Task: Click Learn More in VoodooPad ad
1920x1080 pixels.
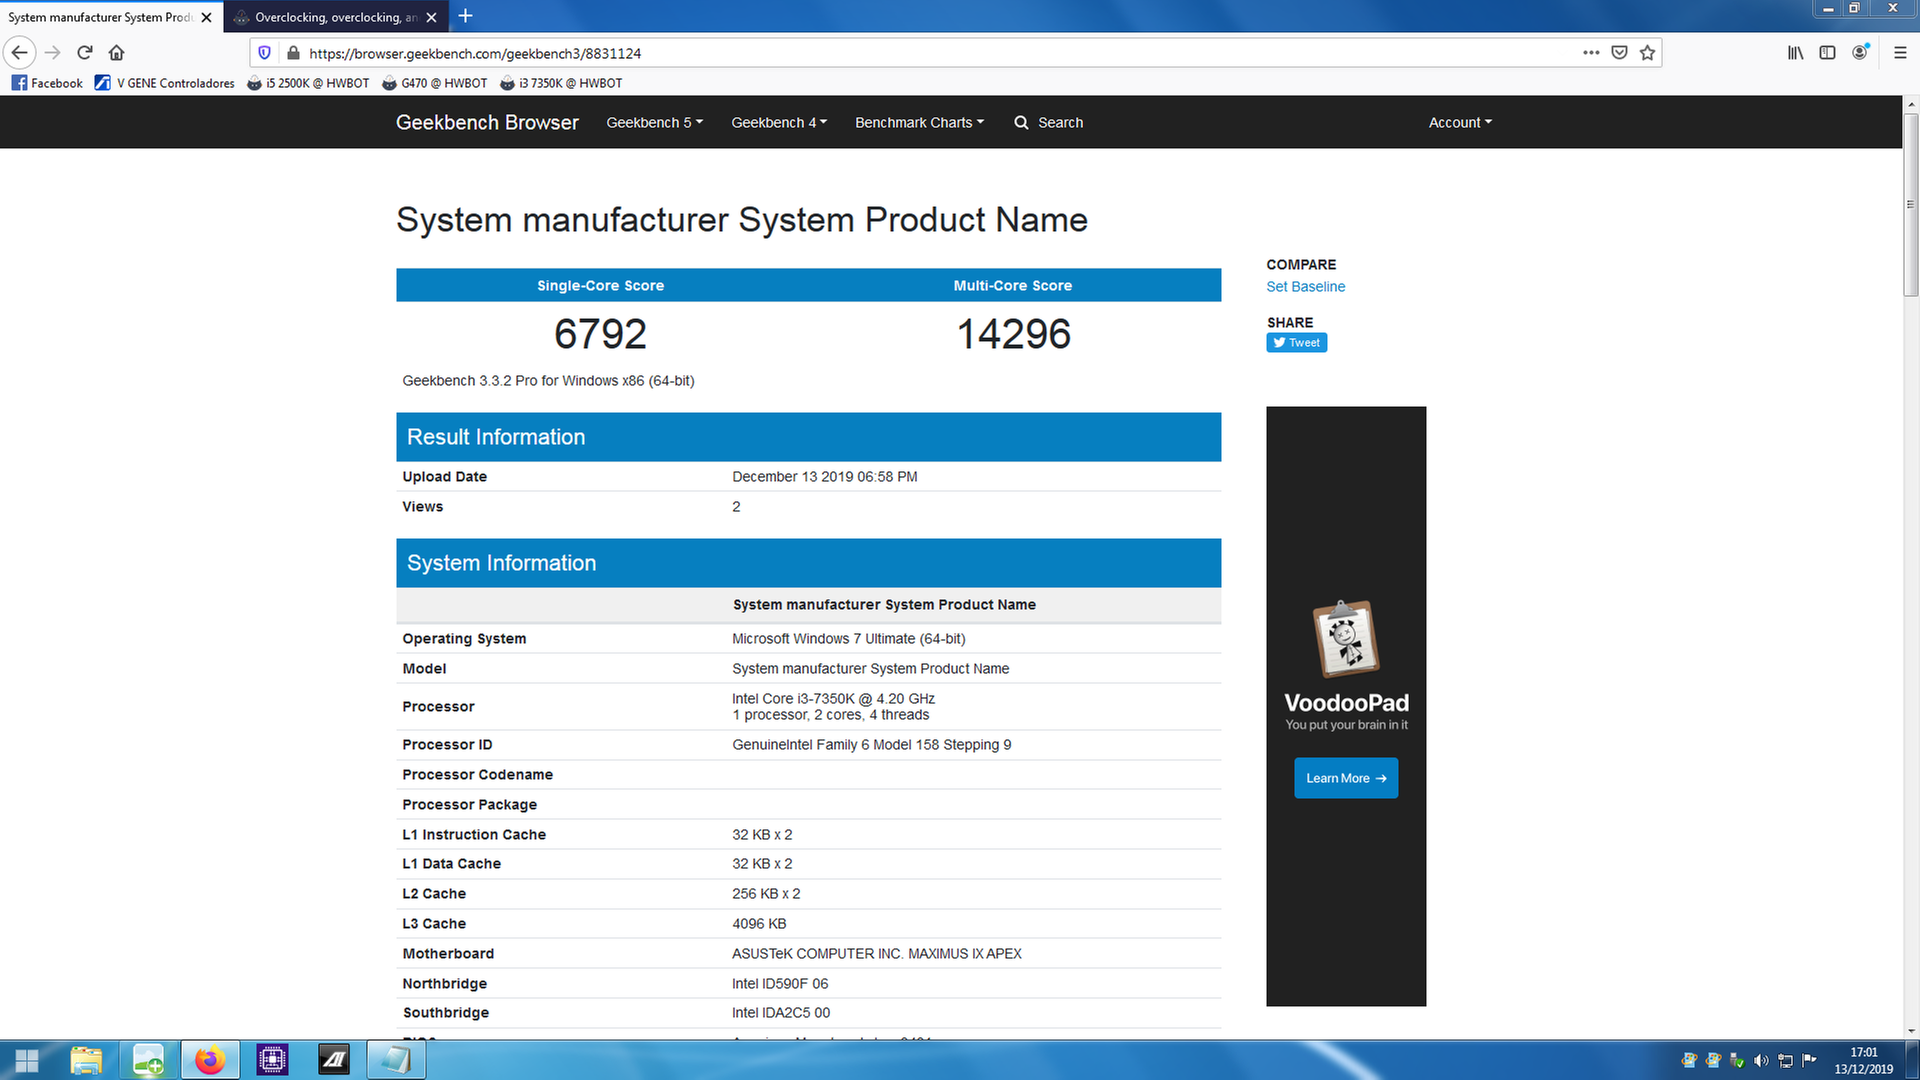Action: click(1346, 778)
